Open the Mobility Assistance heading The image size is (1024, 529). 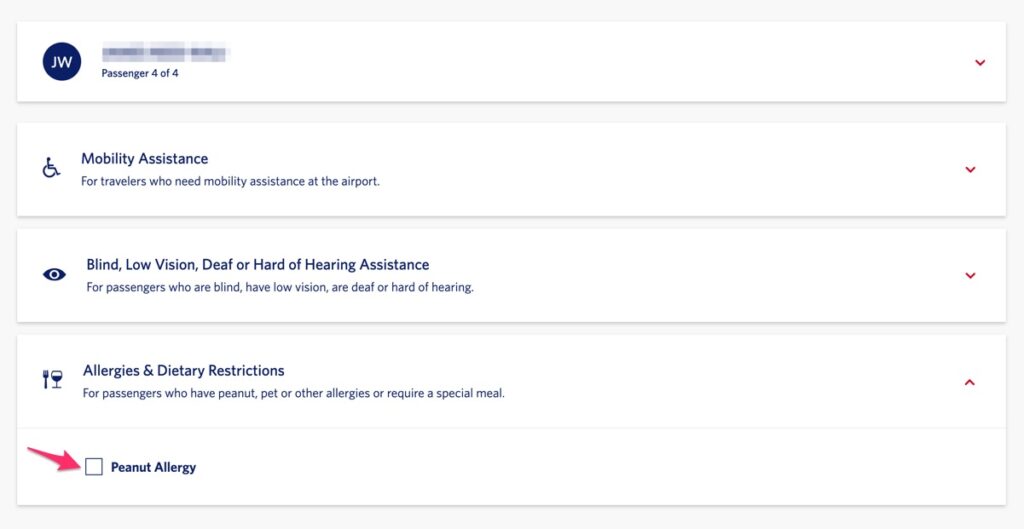pos(145,159)
